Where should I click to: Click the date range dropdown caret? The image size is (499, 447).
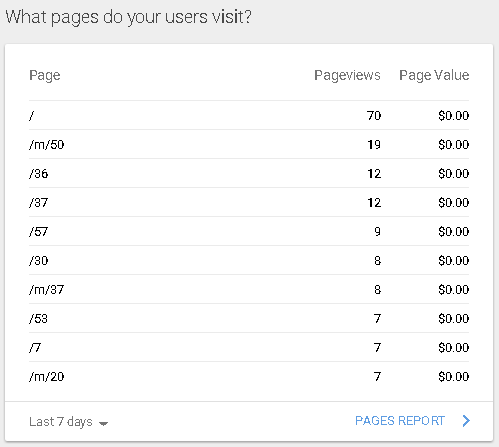tap(104, 423)
